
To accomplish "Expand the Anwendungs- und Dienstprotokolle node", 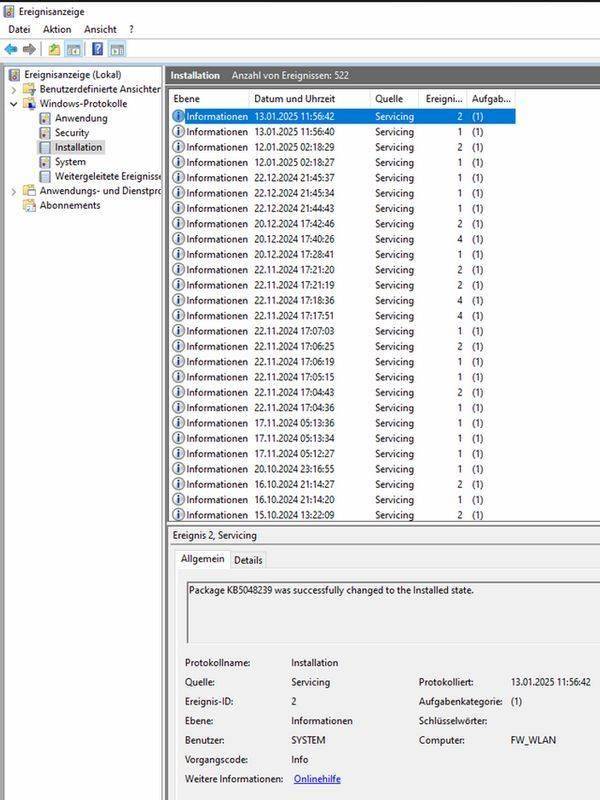I will point(14,191).
